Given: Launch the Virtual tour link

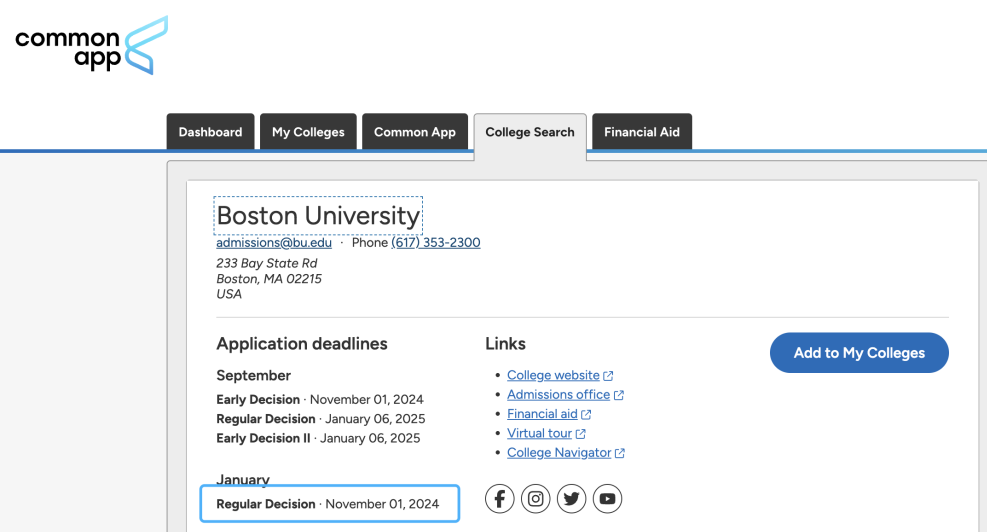Looking at the screenshot, I should (539, 433).
